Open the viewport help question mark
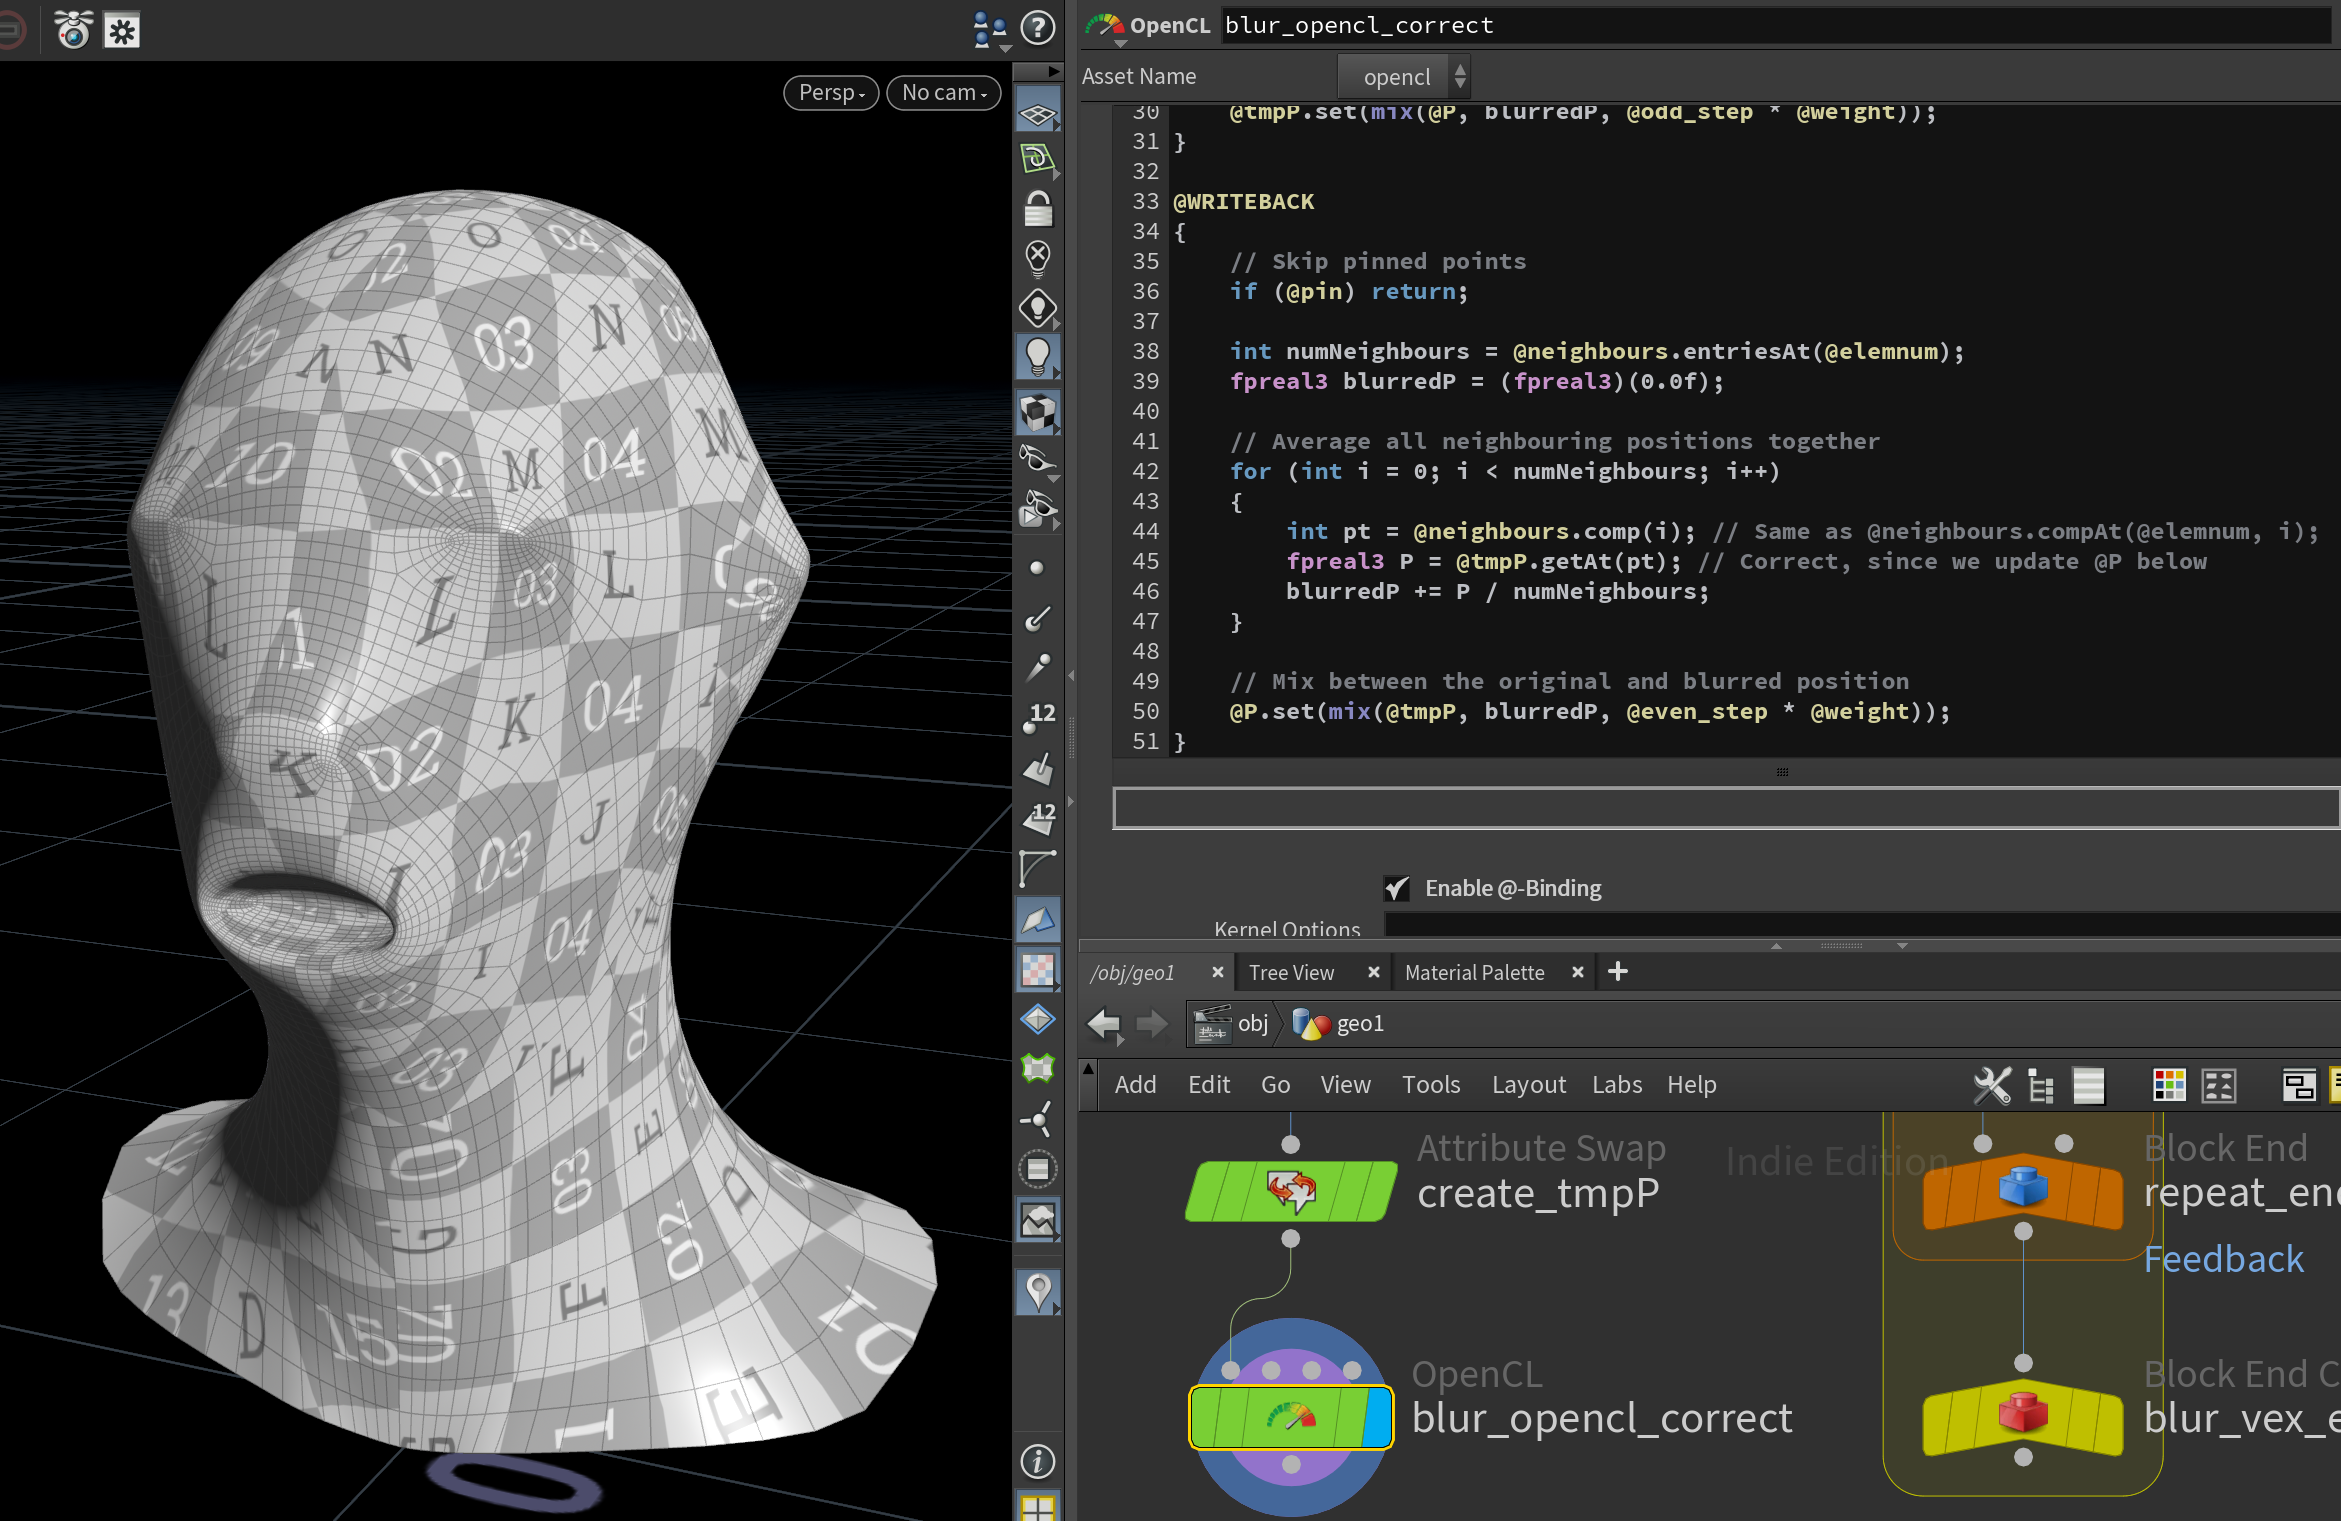 [1037, 29]
